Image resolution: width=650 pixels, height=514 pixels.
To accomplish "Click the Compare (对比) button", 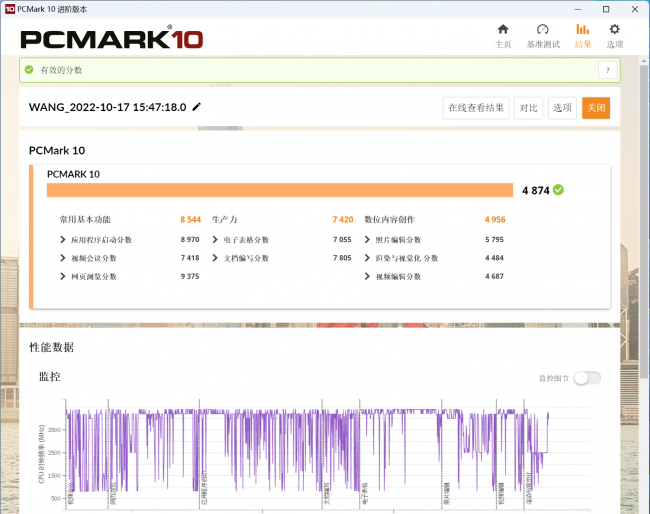I will coord(528,108).
